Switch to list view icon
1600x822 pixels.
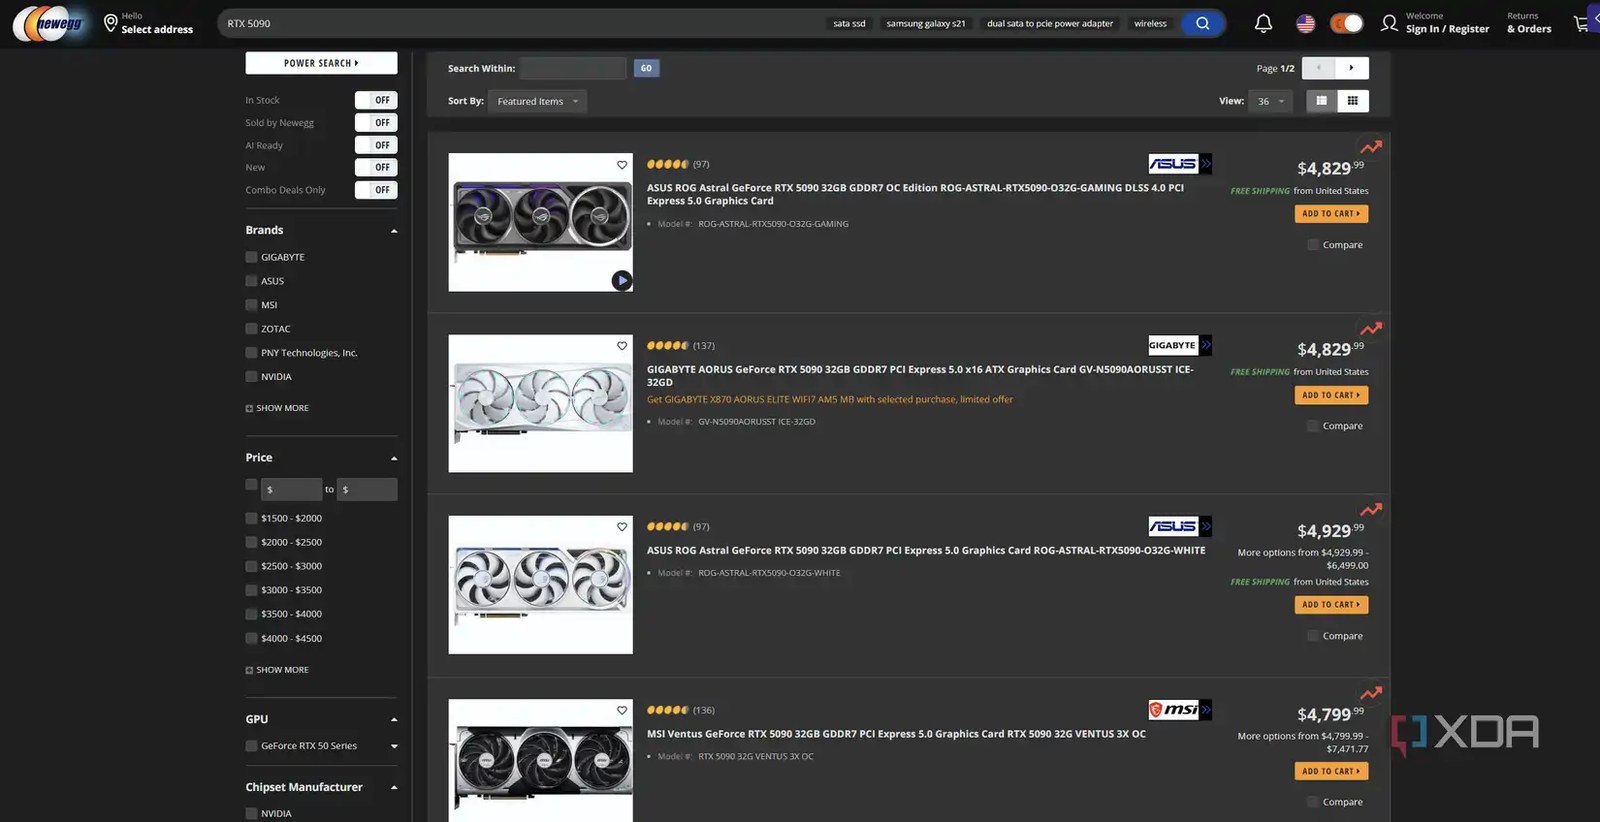[x=1322, y=101]
